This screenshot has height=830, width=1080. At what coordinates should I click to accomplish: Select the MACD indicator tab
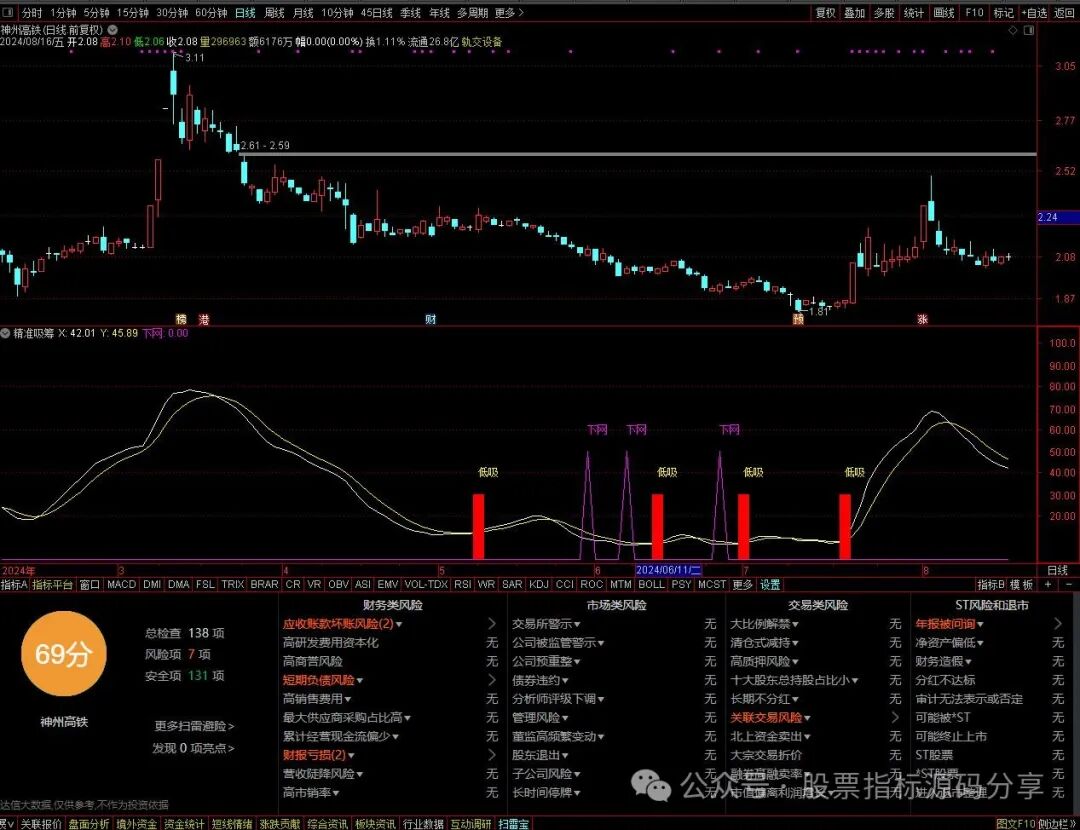pos(121,584)
